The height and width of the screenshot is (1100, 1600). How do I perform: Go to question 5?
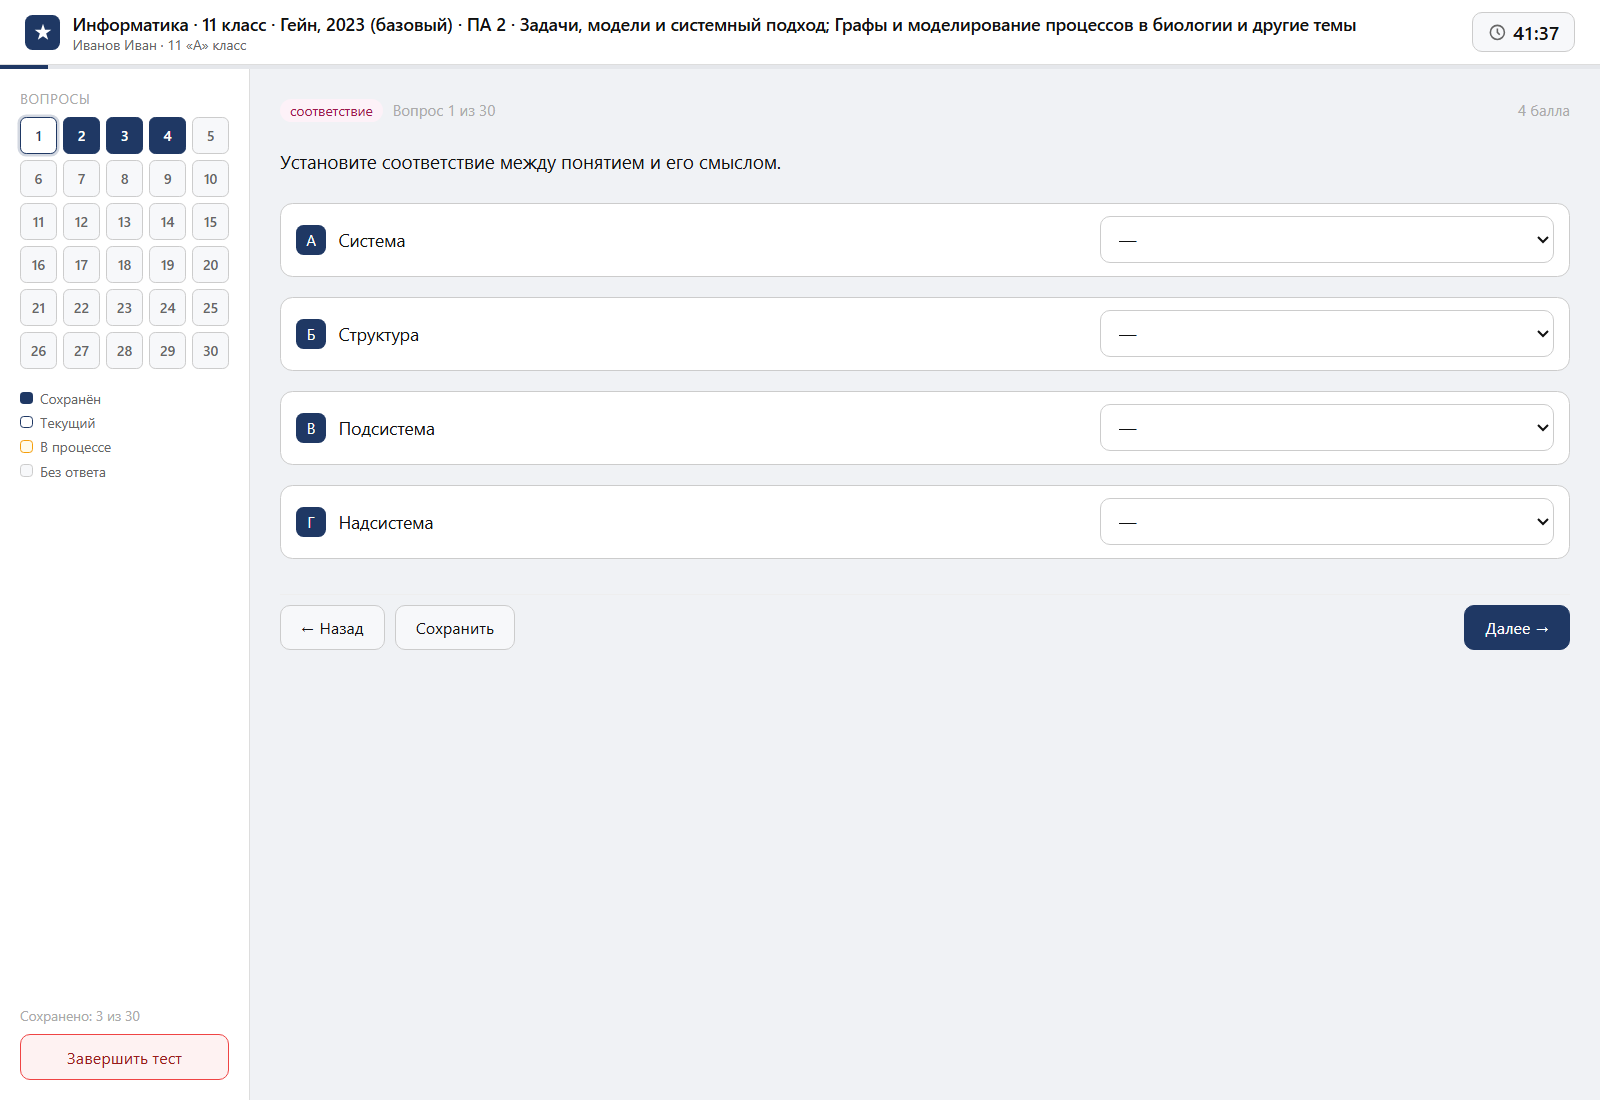point(210,136)
